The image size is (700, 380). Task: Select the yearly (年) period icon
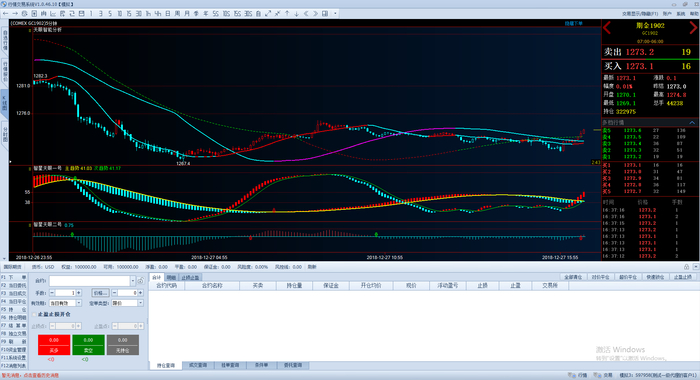pyautogui.click(x=206, y=14)
